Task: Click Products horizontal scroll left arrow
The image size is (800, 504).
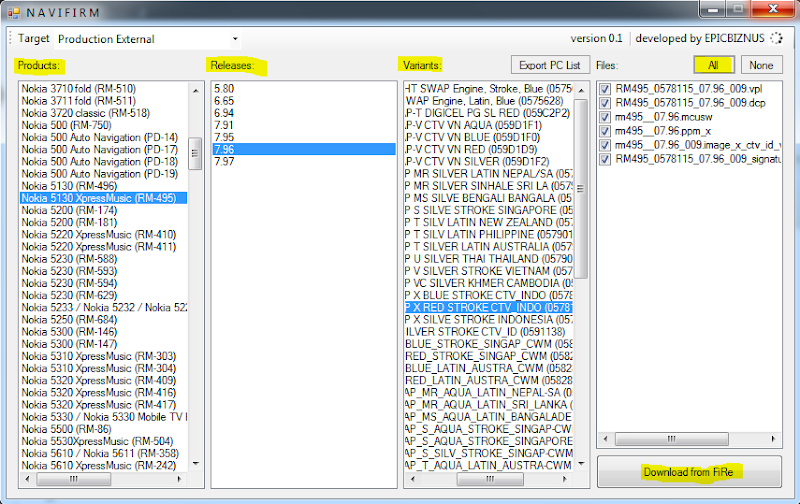Action: click(27, 479)
